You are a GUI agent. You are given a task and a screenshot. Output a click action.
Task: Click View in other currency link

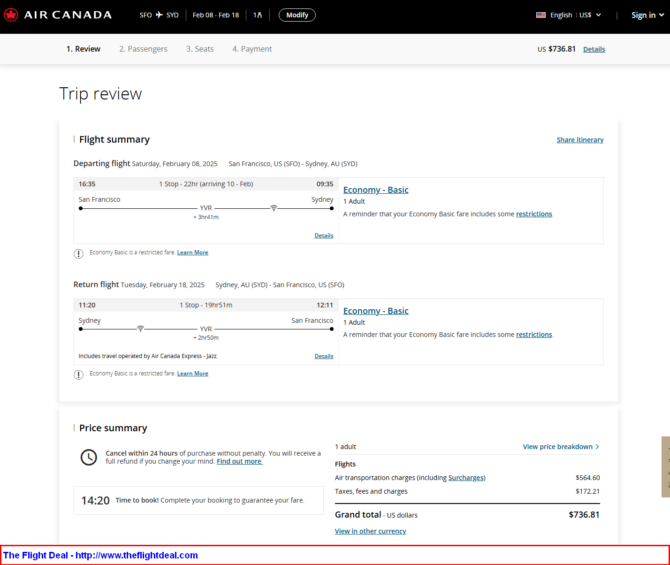pos(370,531)
